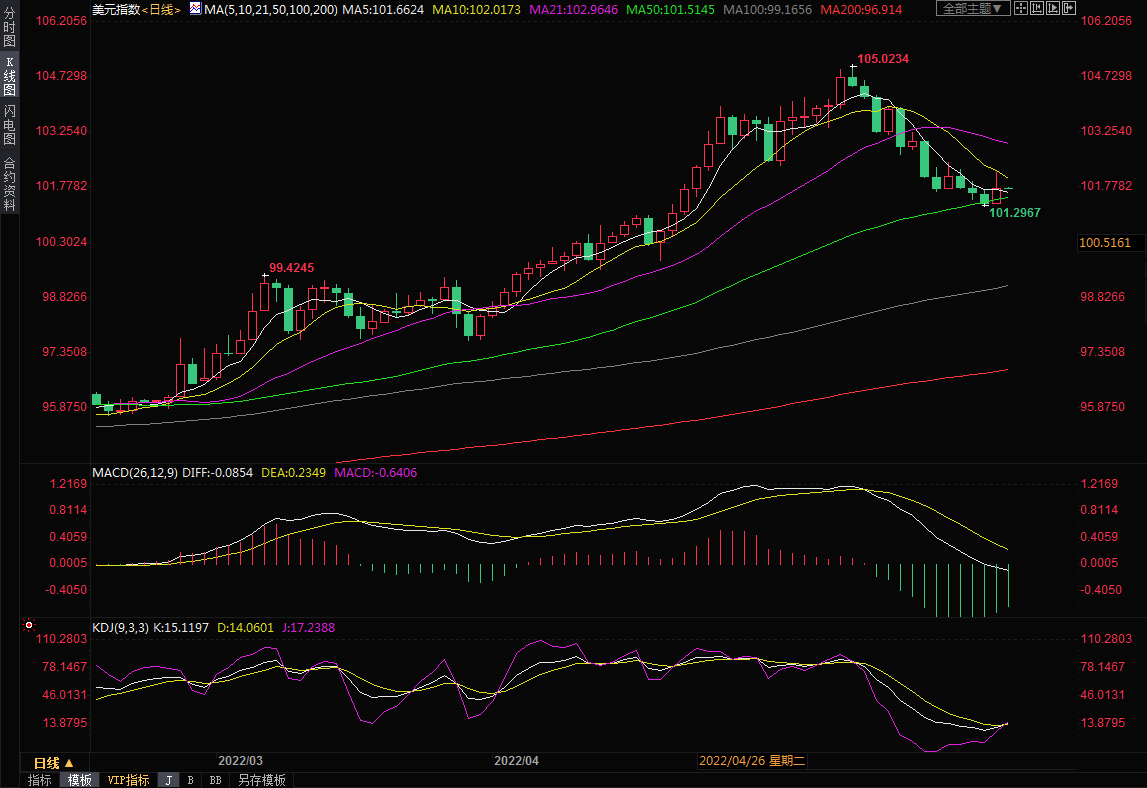
Task: Click the <日线> period label in title
Action: tap(161, 9)
